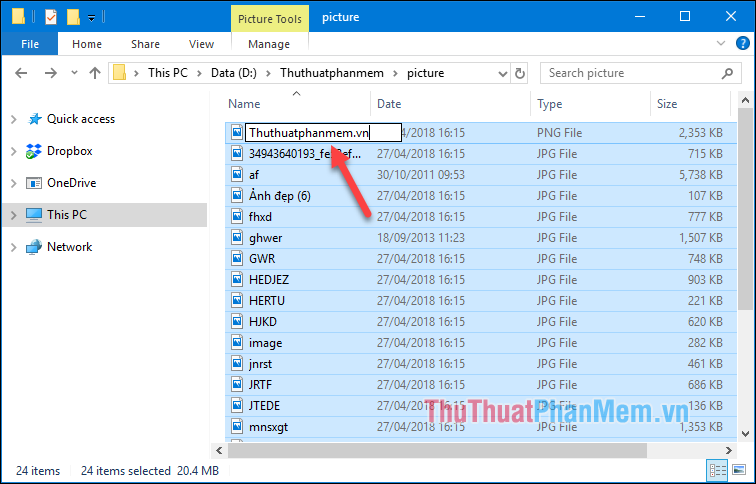Expand the OneDrive tree node
This screenshot has width=756, height=484.
pyautogui.click(x=14, y=183)
